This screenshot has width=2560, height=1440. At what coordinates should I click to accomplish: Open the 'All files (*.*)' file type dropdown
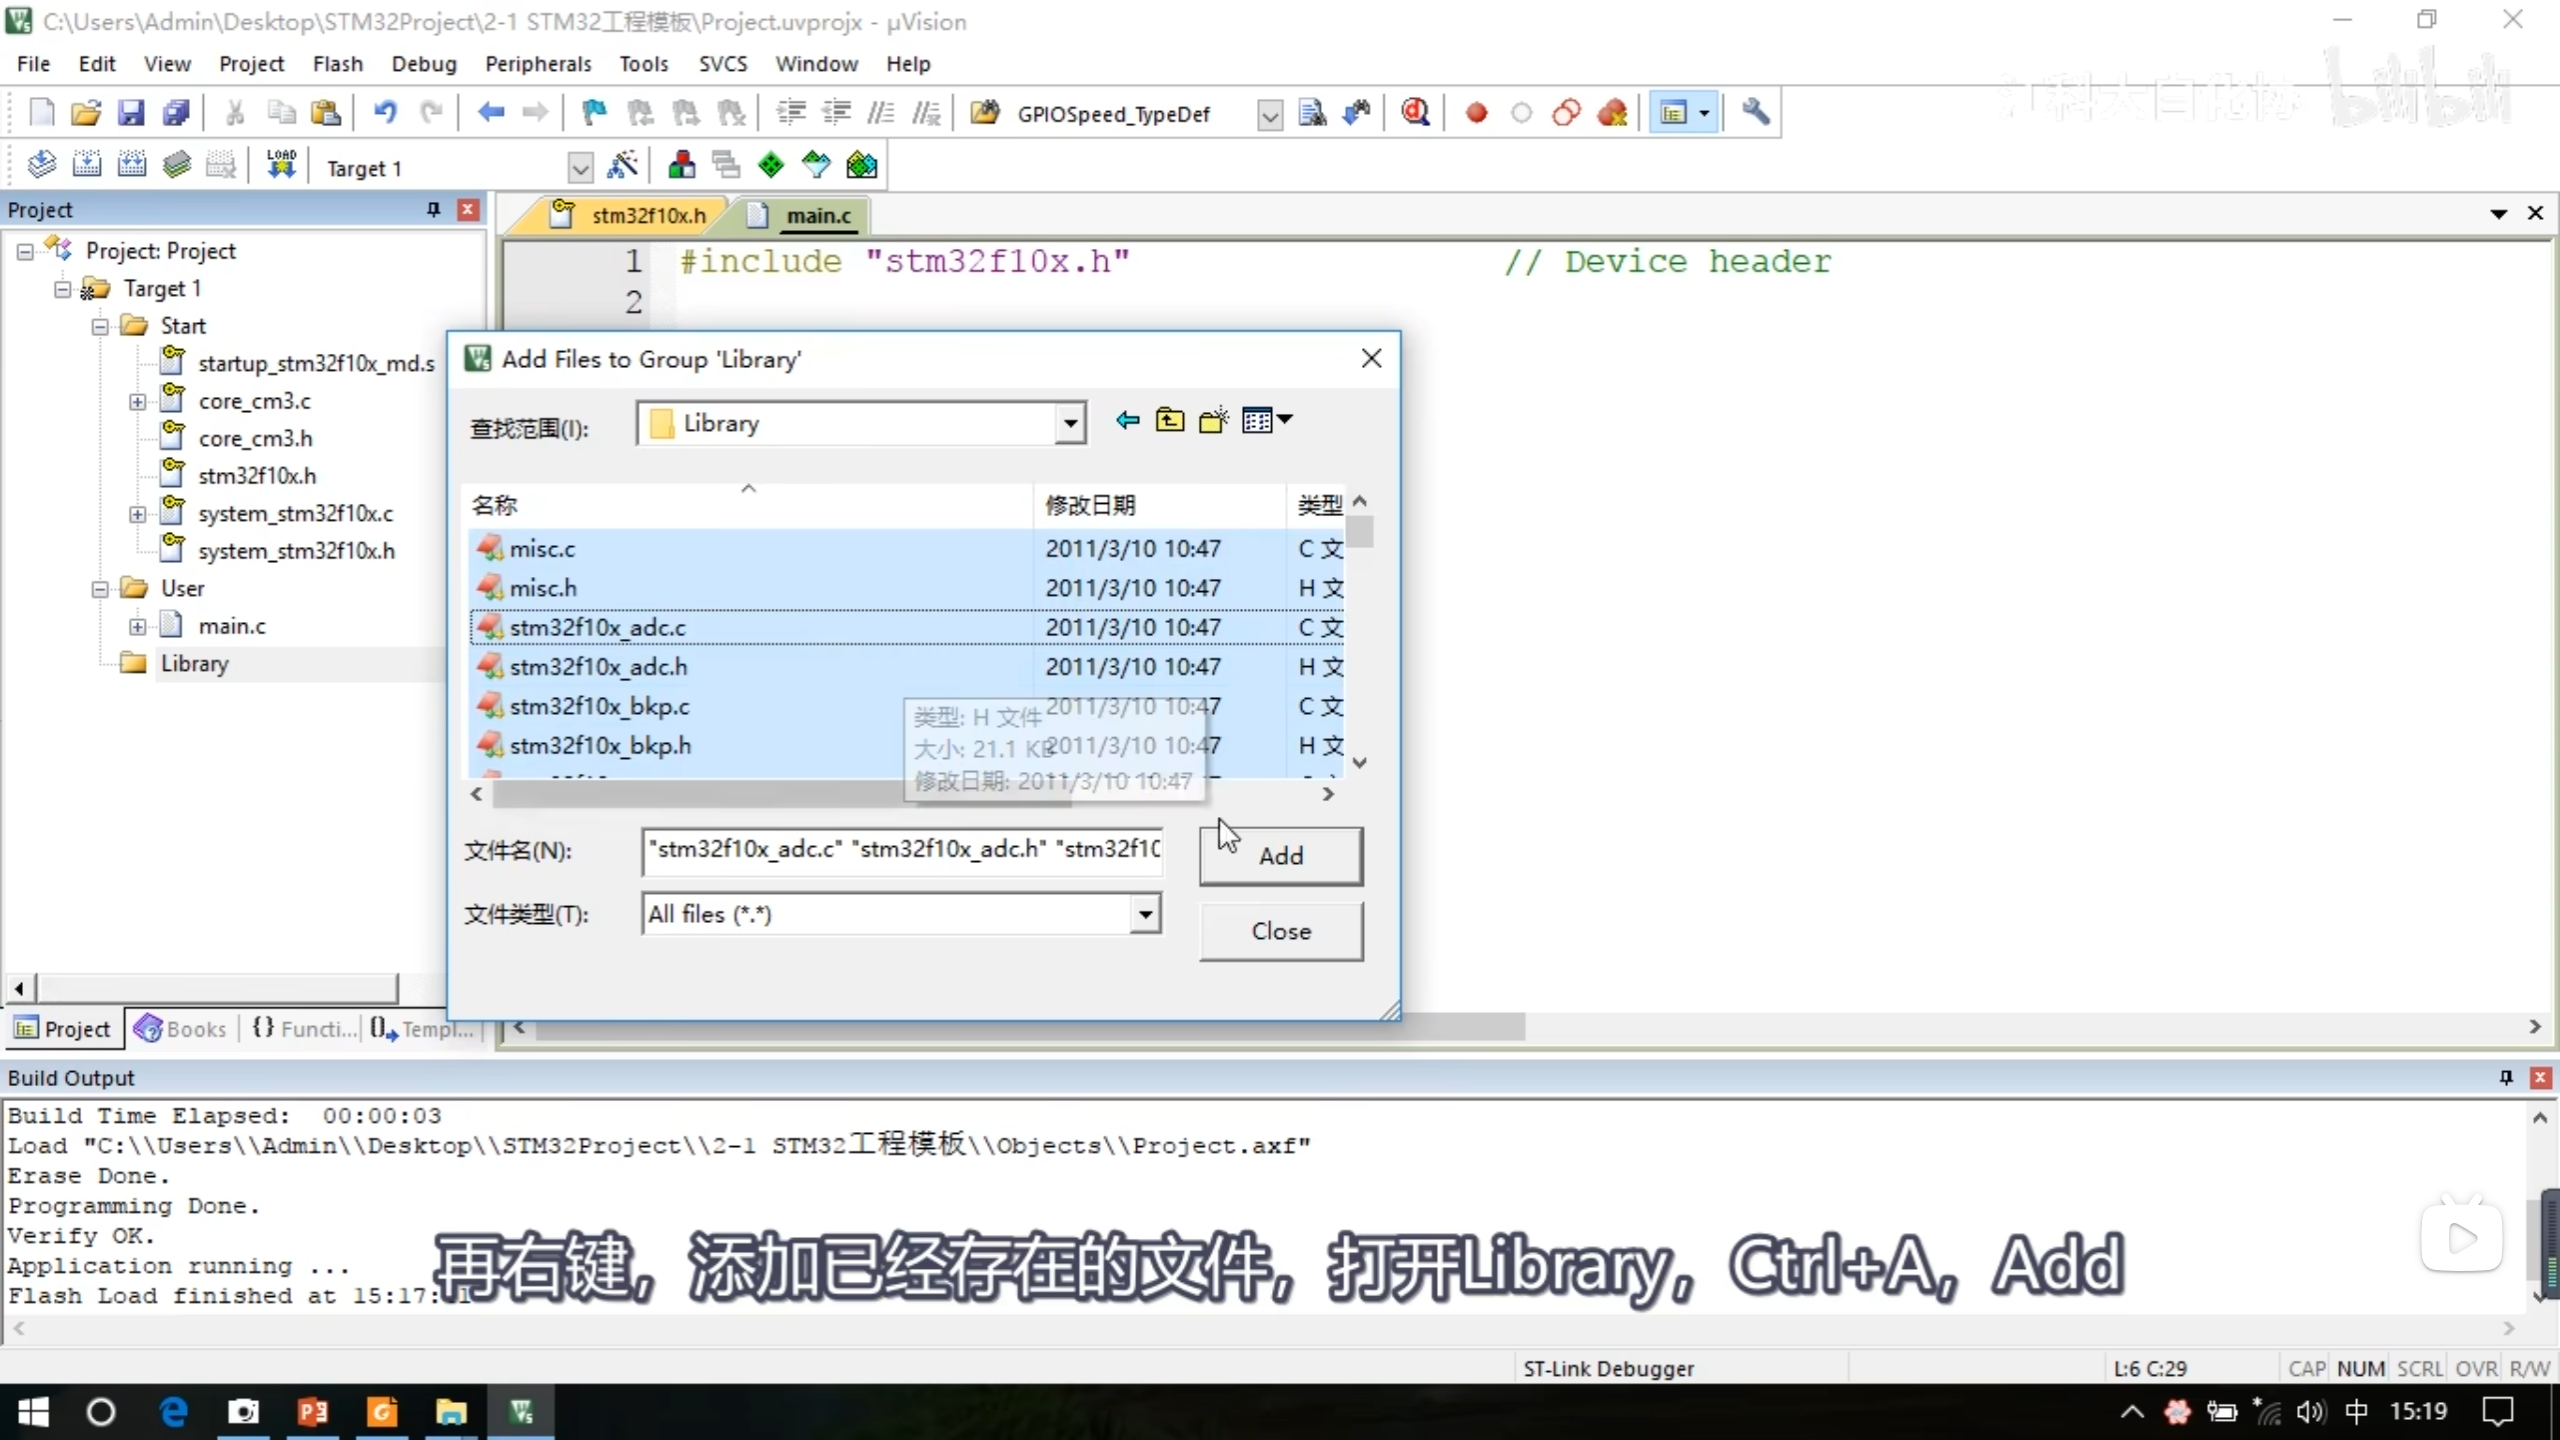click(1145, 914)
